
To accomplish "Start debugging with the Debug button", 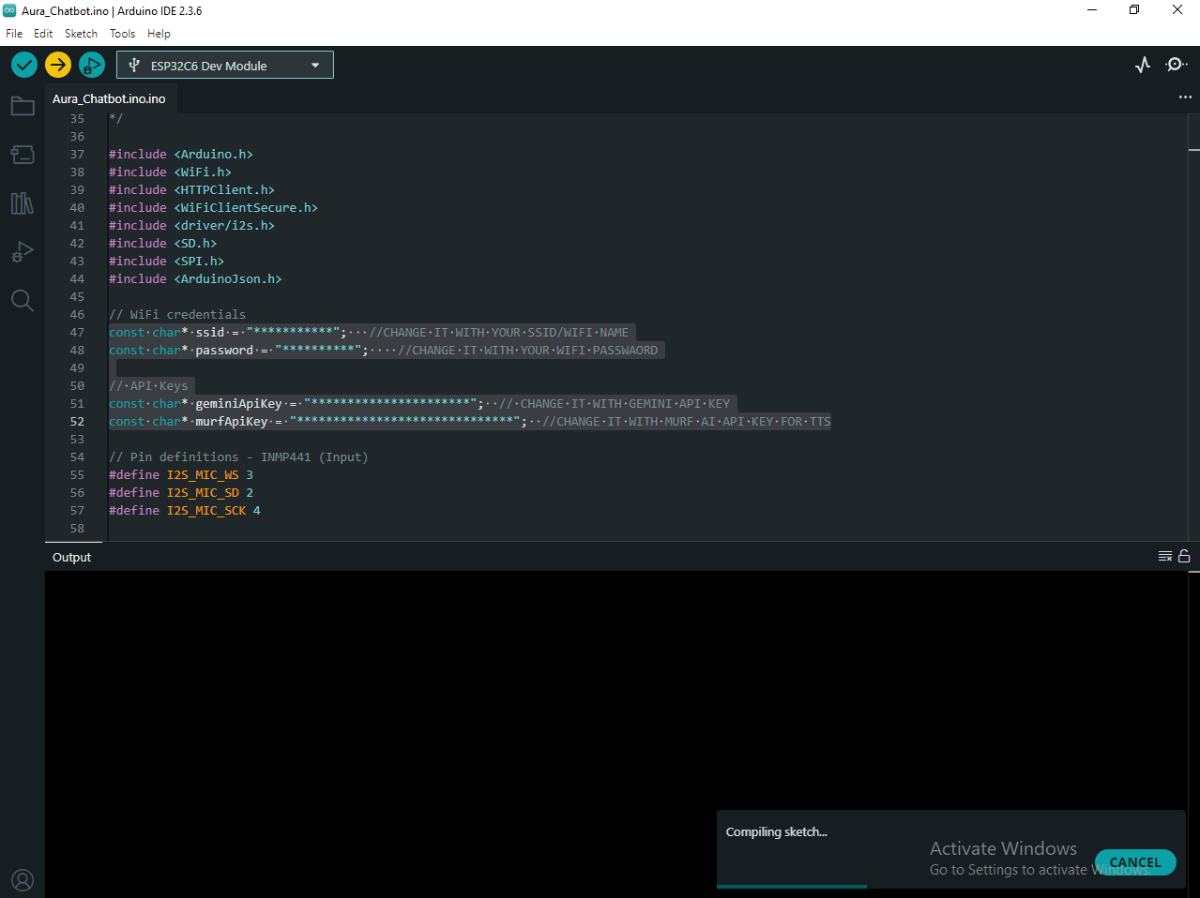I will 91,65.
